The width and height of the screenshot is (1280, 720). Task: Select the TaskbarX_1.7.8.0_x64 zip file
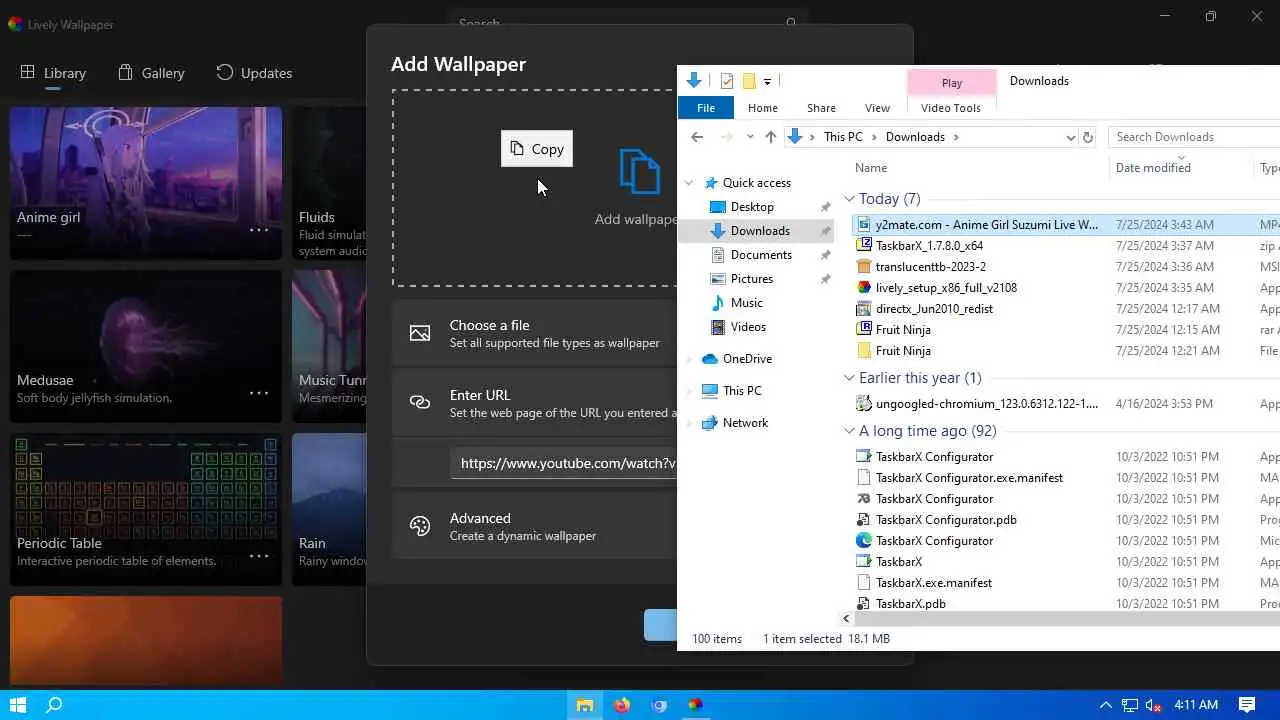coord(929,246)
